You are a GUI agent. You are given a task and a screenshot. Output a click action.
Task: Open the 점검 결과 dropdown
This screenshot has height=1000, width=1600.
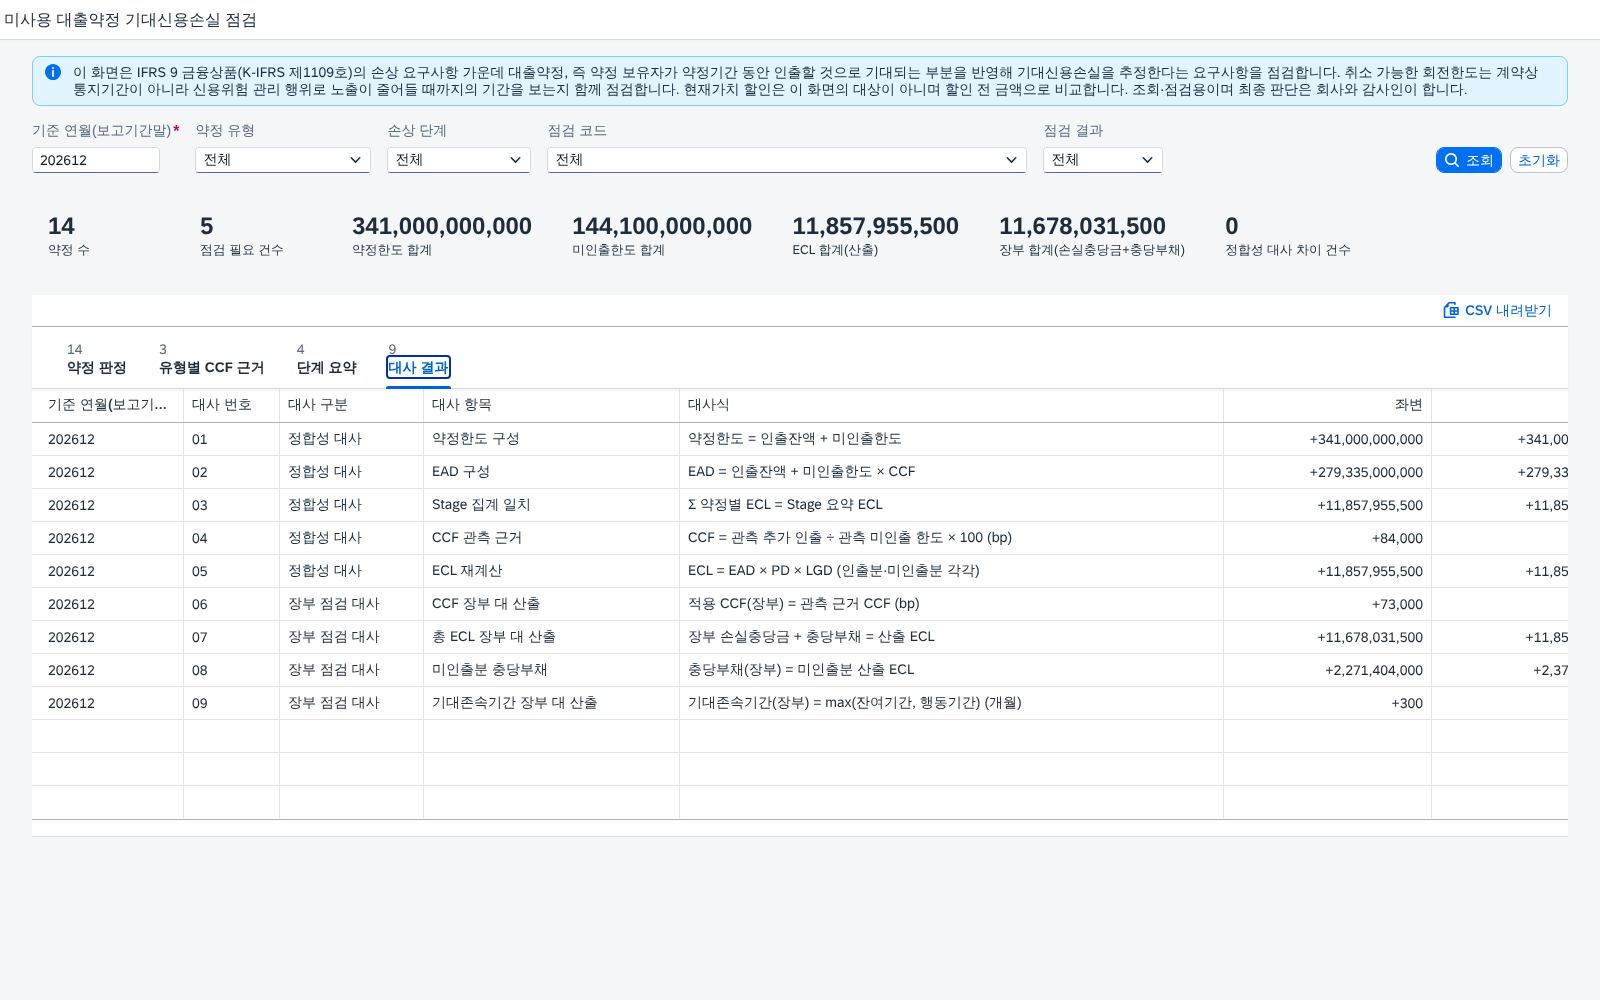click(x=1103, y=160)
